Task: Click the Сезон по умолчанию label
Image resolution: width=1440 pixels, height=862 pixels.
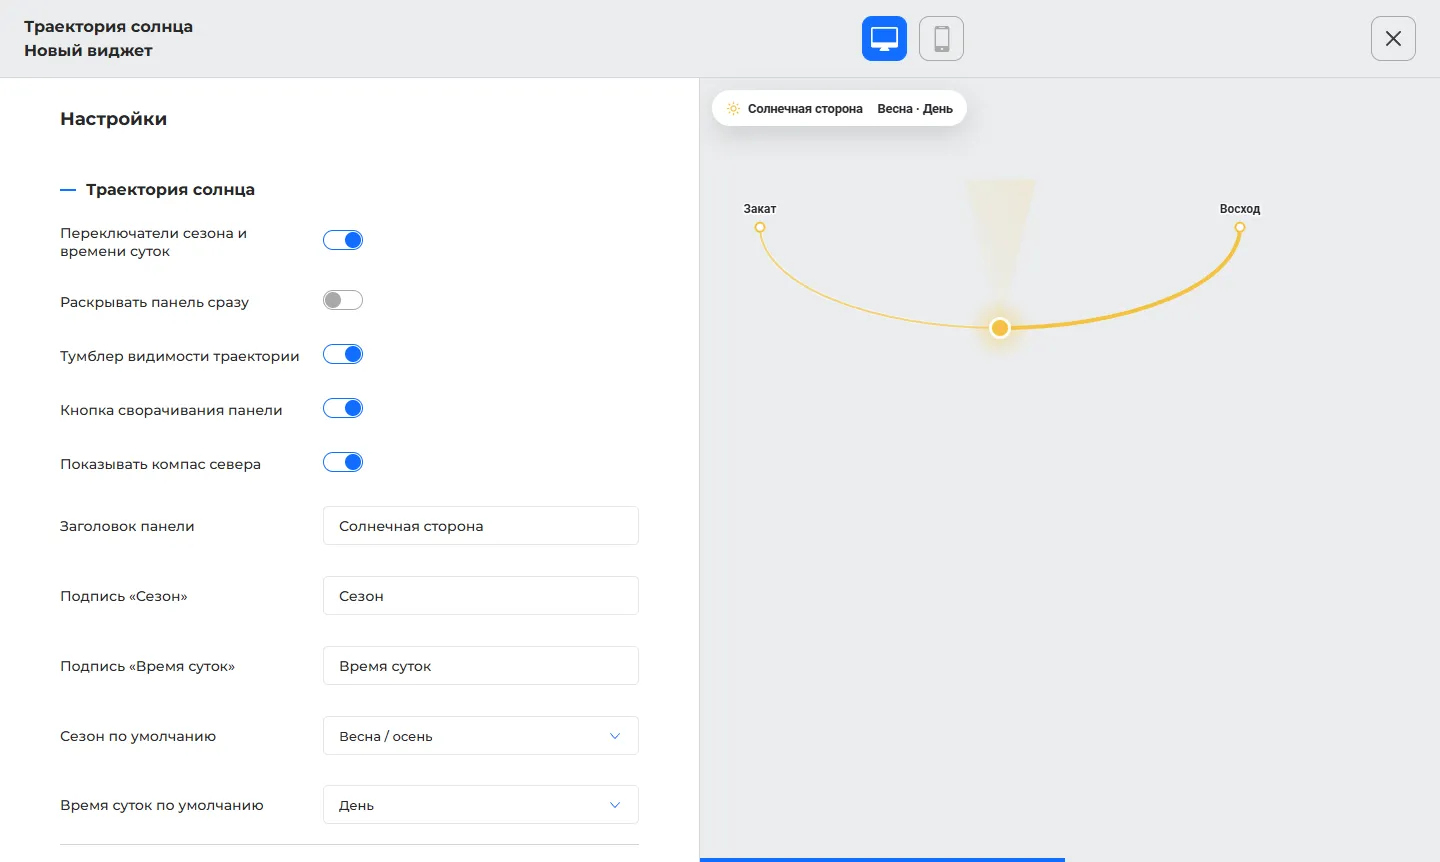Action: coord(138,736)
